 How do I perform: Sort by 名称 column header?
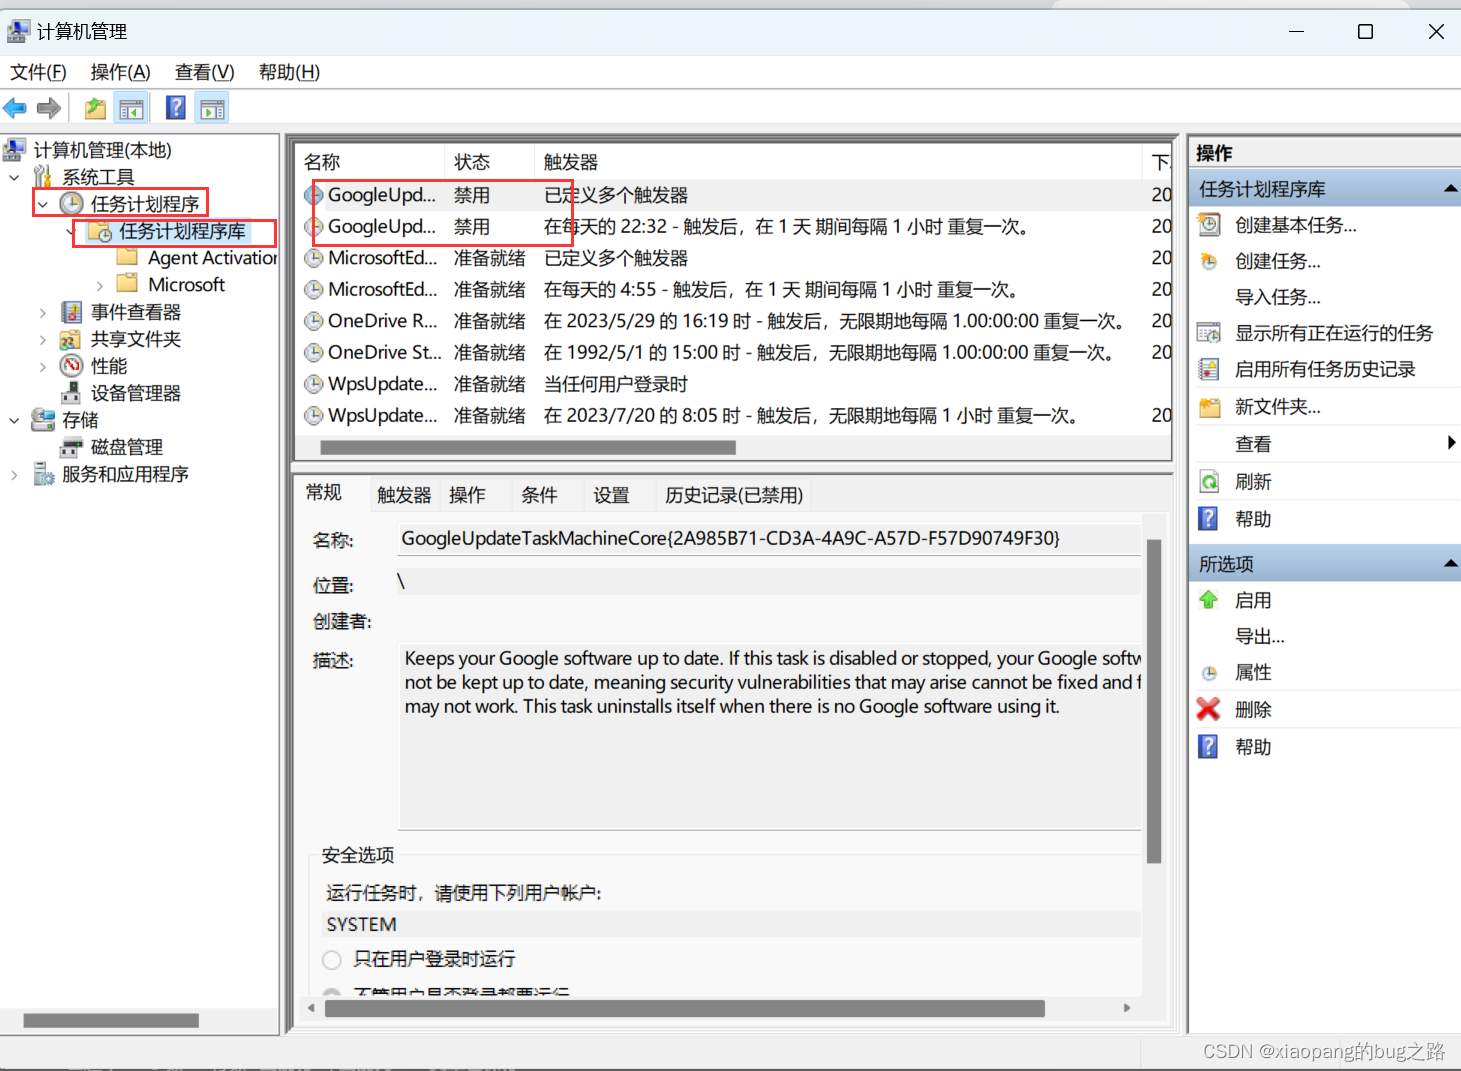(370, 162)
